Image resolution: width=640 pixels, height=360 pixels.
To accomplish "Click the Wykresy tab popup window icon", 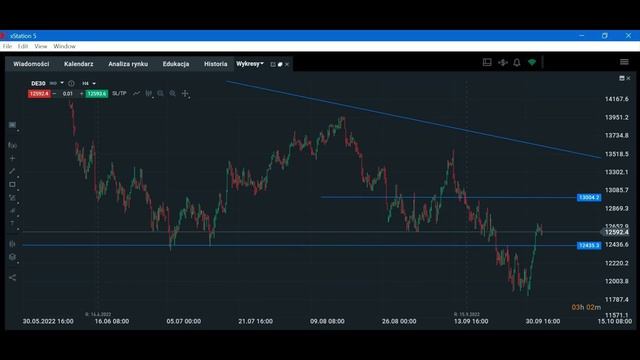I will click(280, 64).
